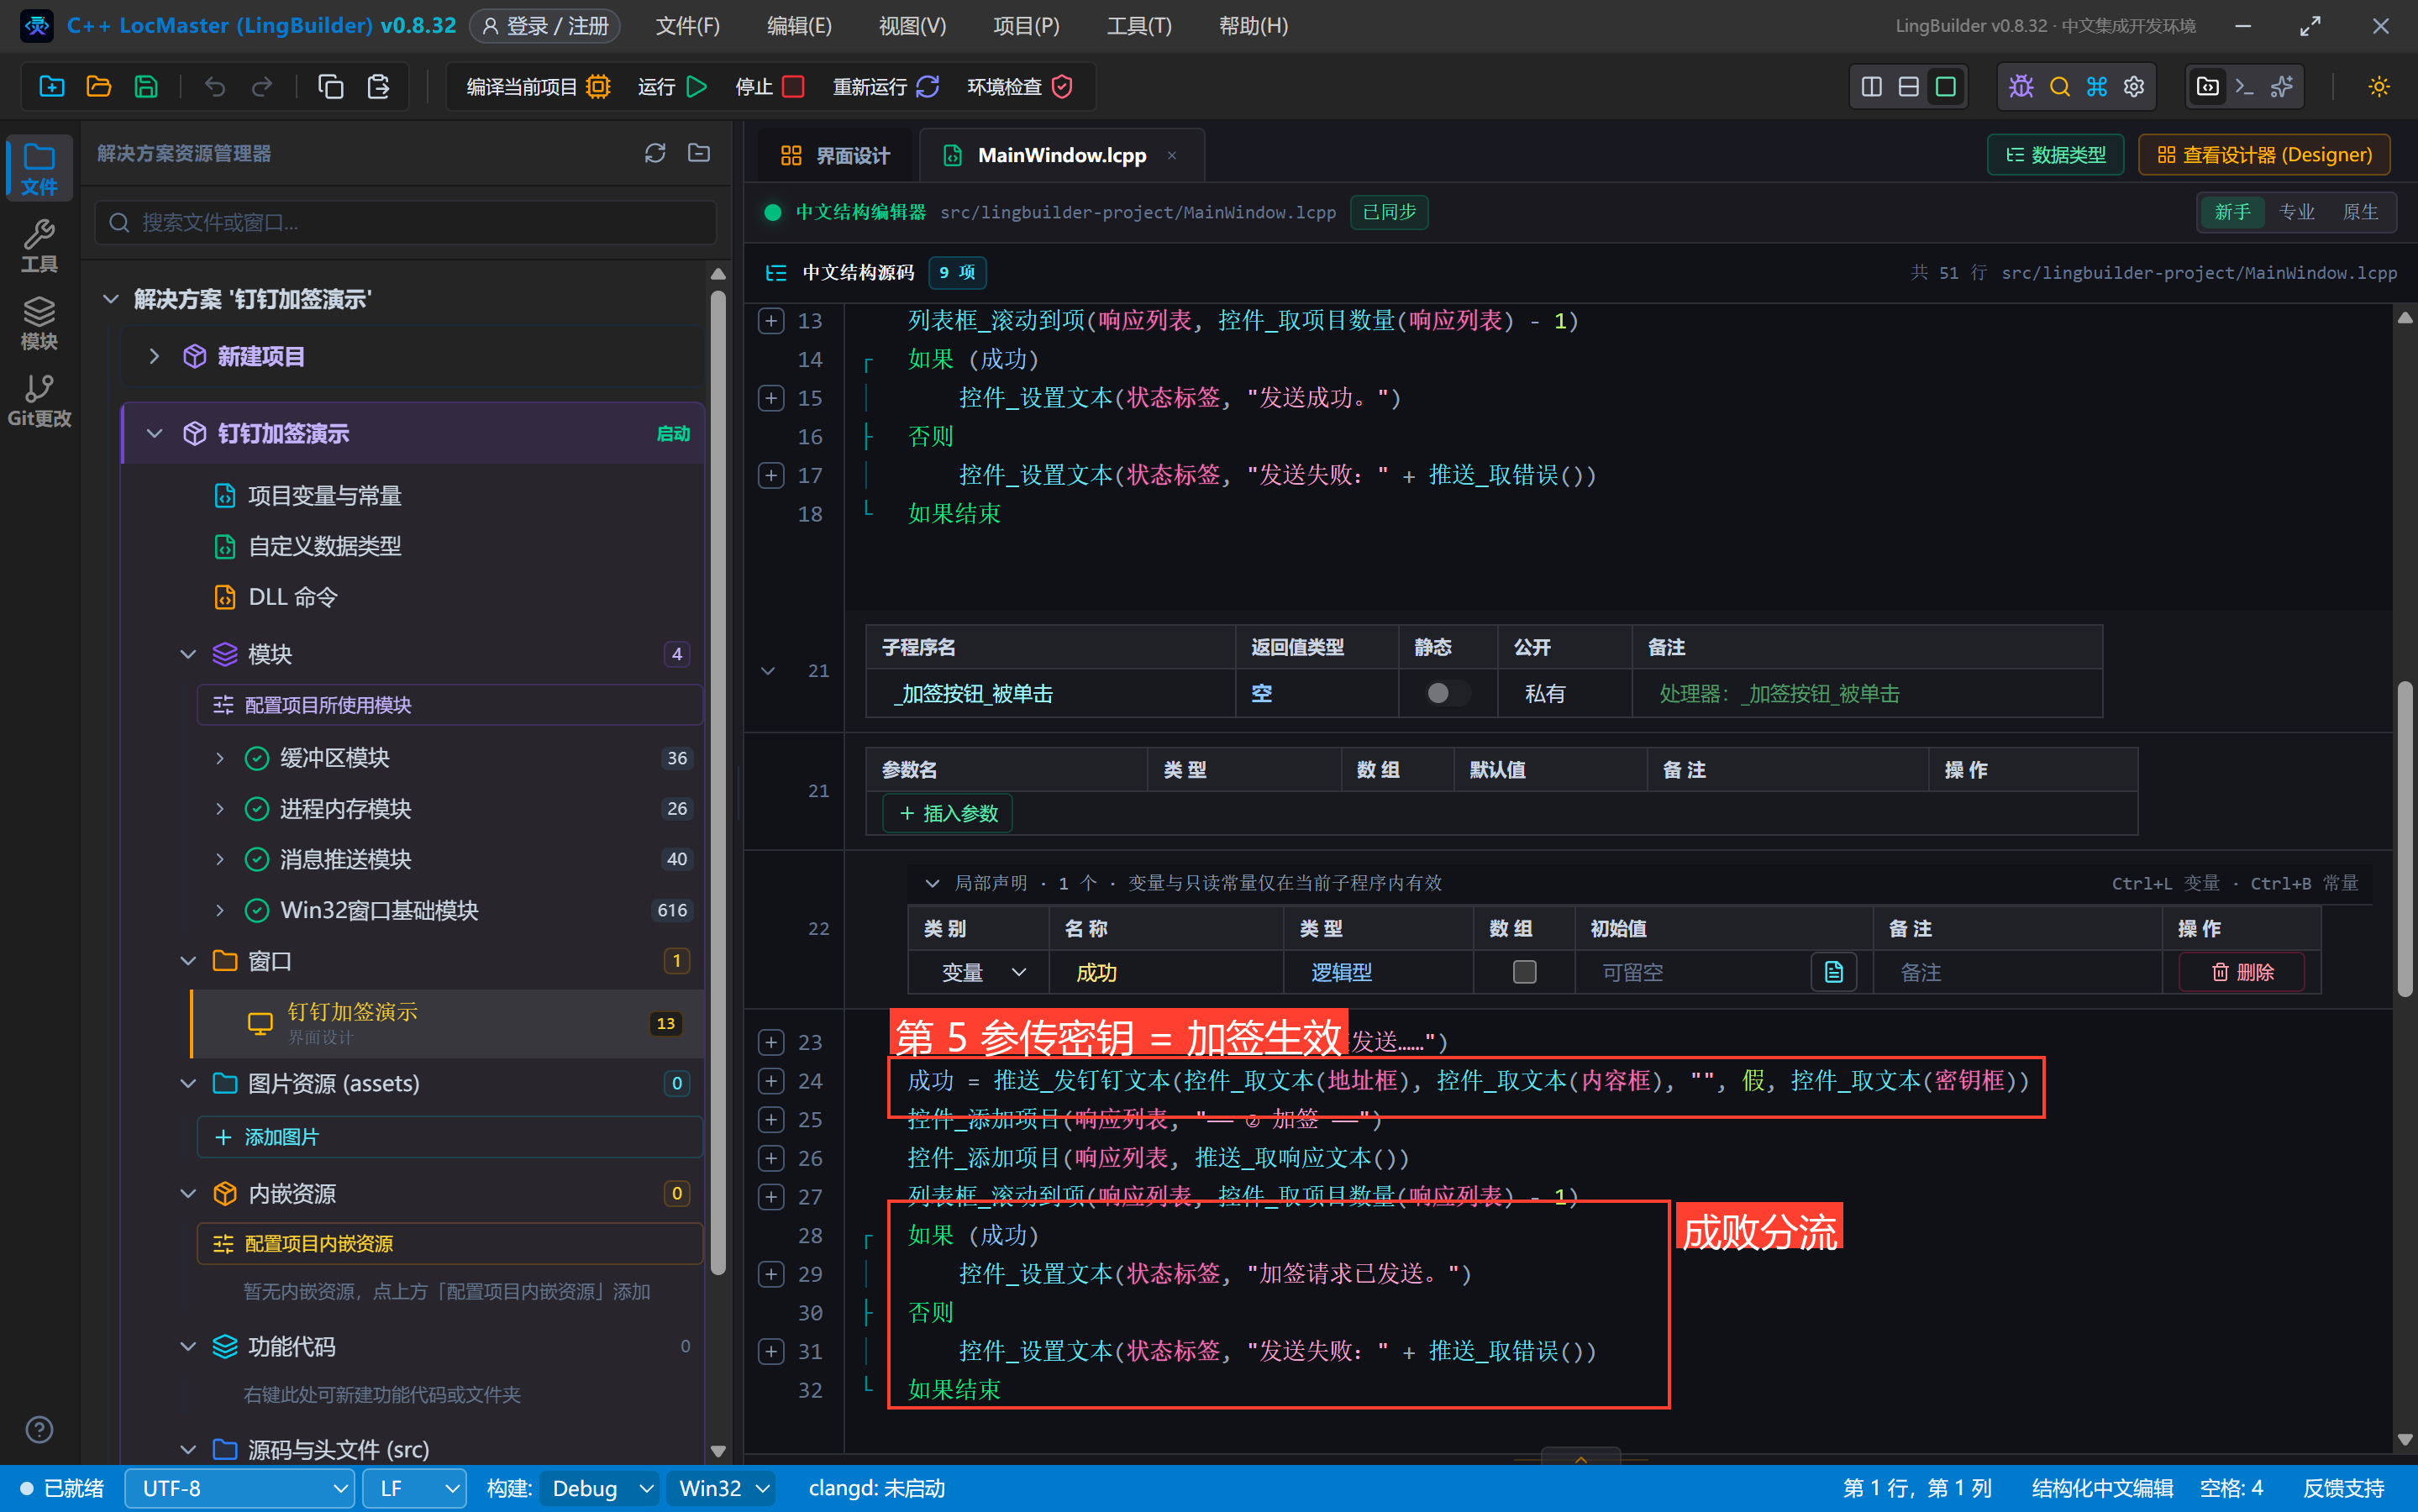This screenshot has width=2418, height=1512.
Task: Click the open folder toolbar icon
Action: 98,87
